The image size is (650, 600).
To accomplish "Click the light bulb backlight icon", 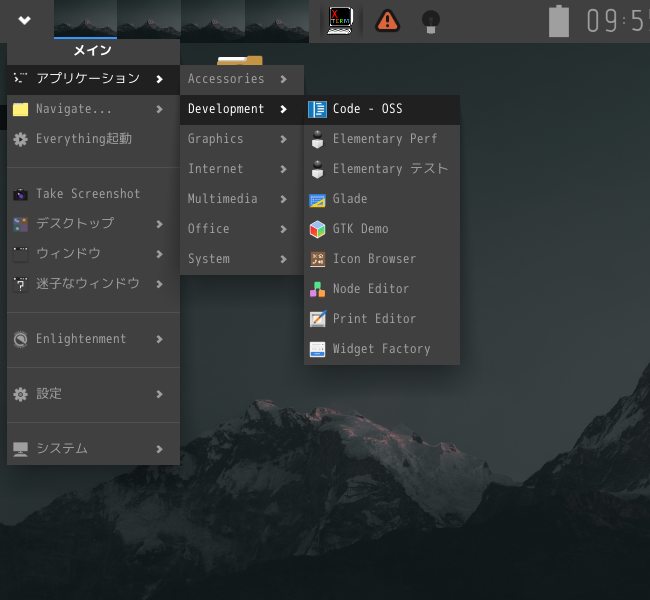I will (431, 22).
